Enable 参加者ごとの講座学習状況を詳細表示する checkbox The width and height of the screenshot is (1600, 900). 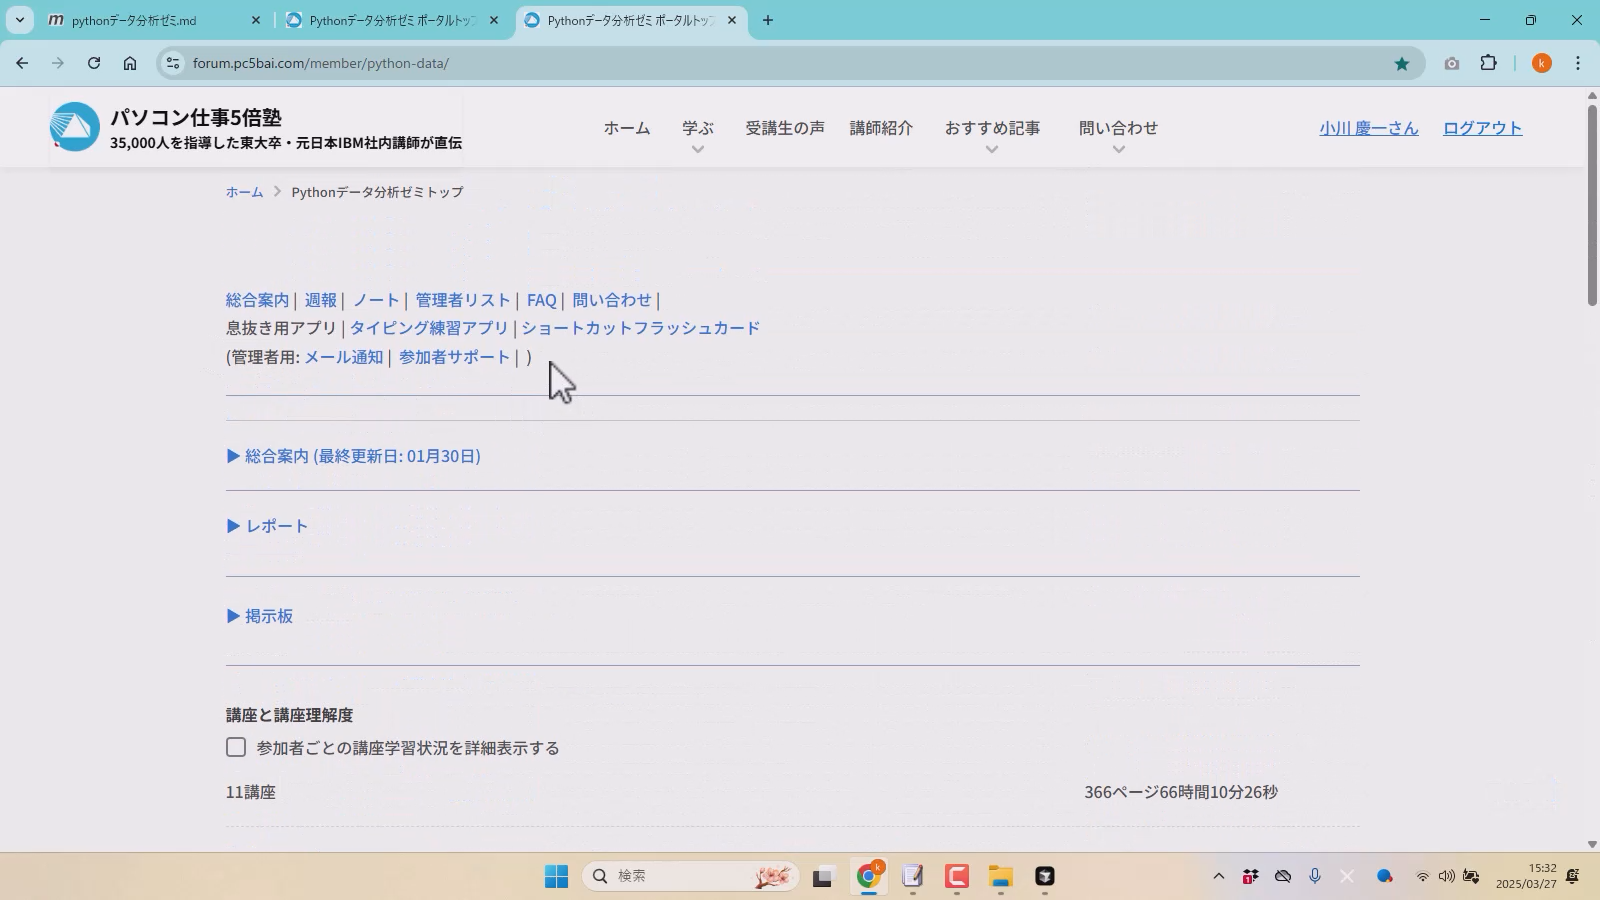click(x=236, y=747)
